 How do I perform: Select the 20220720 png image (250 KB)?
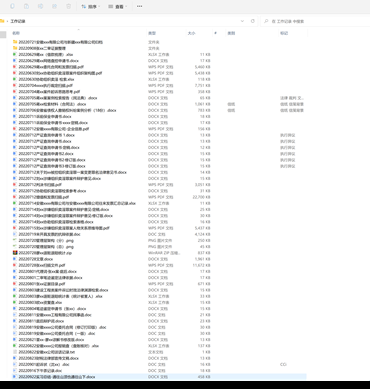pyautogui.click(x=46, y=240)
